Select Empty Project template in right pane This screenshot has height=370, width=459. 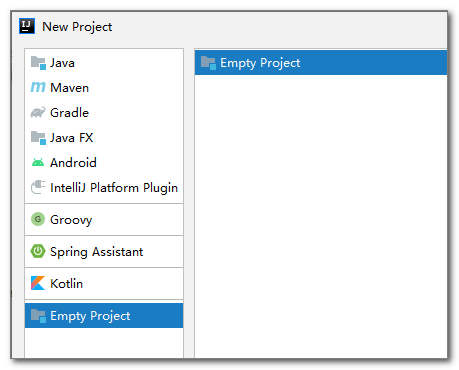(321, 63)
